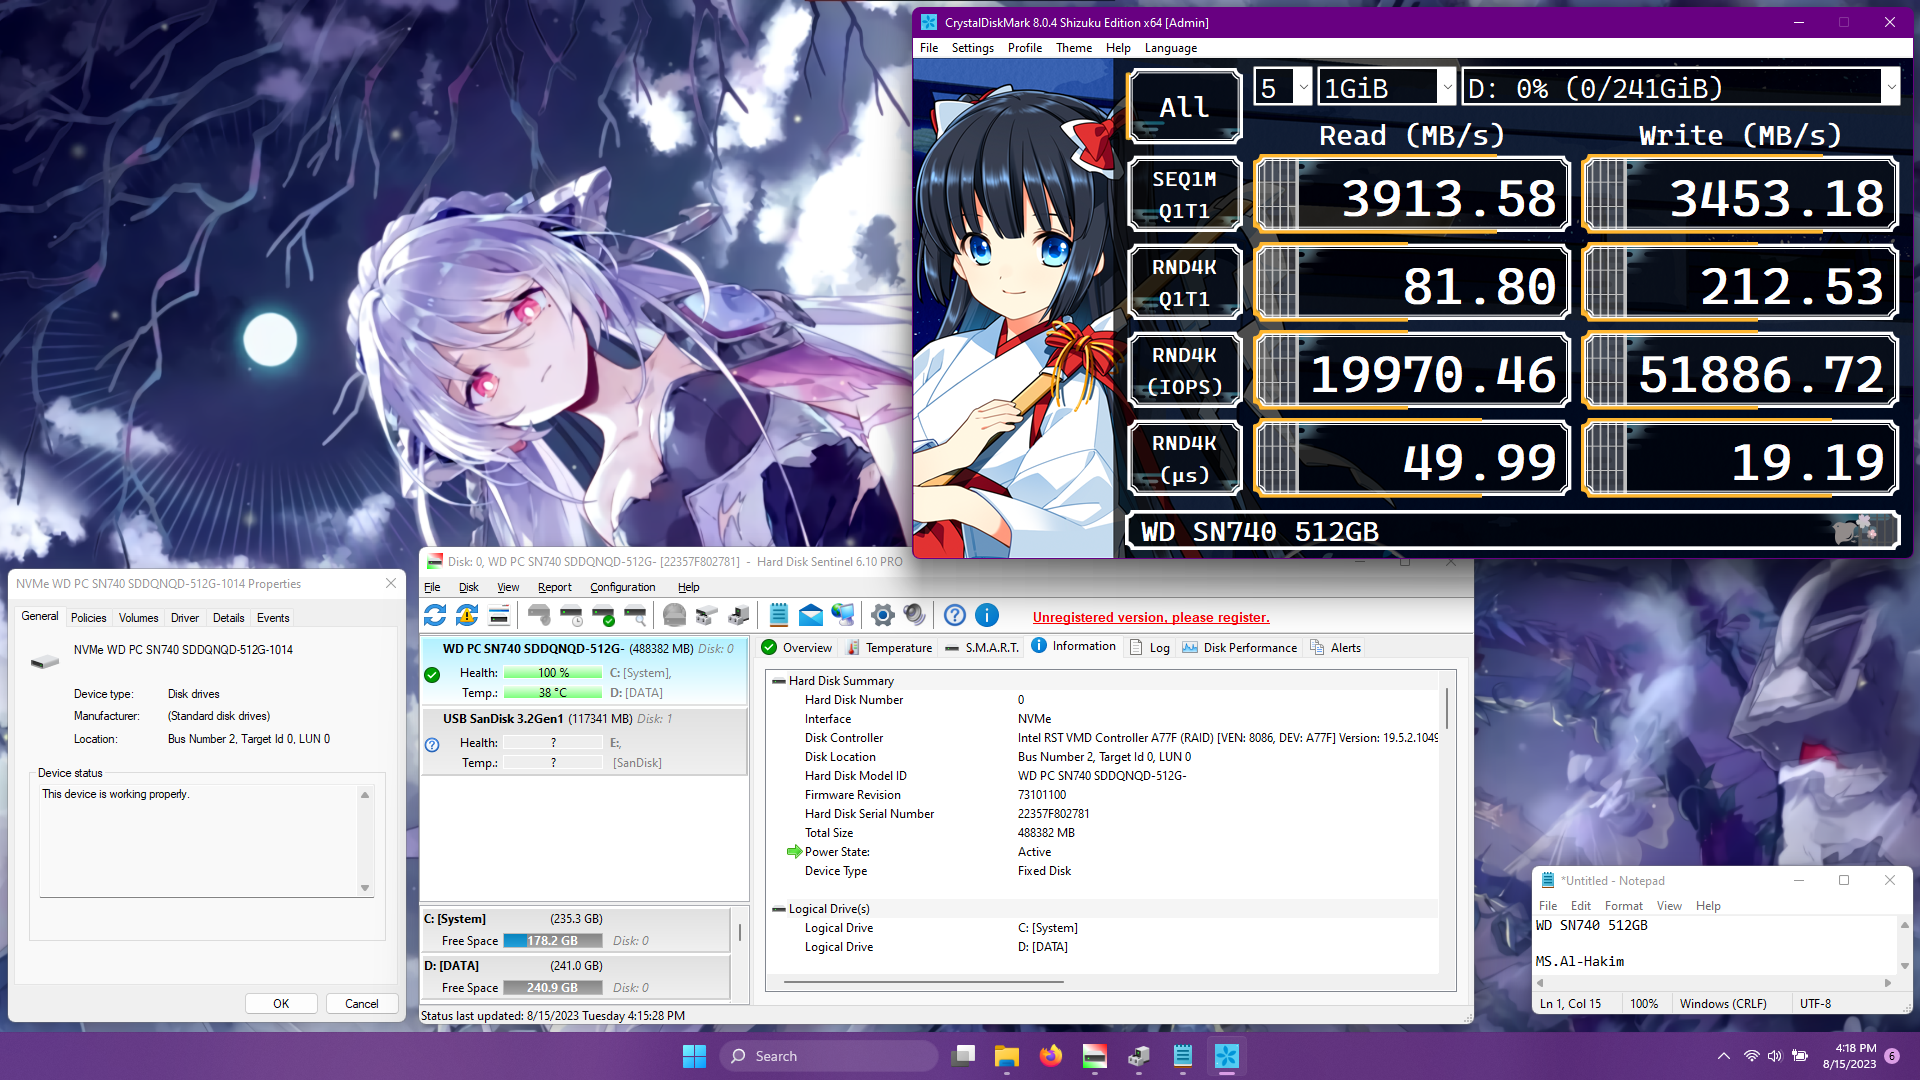Open the Driver tab in Properties dialog

[185, 618]
